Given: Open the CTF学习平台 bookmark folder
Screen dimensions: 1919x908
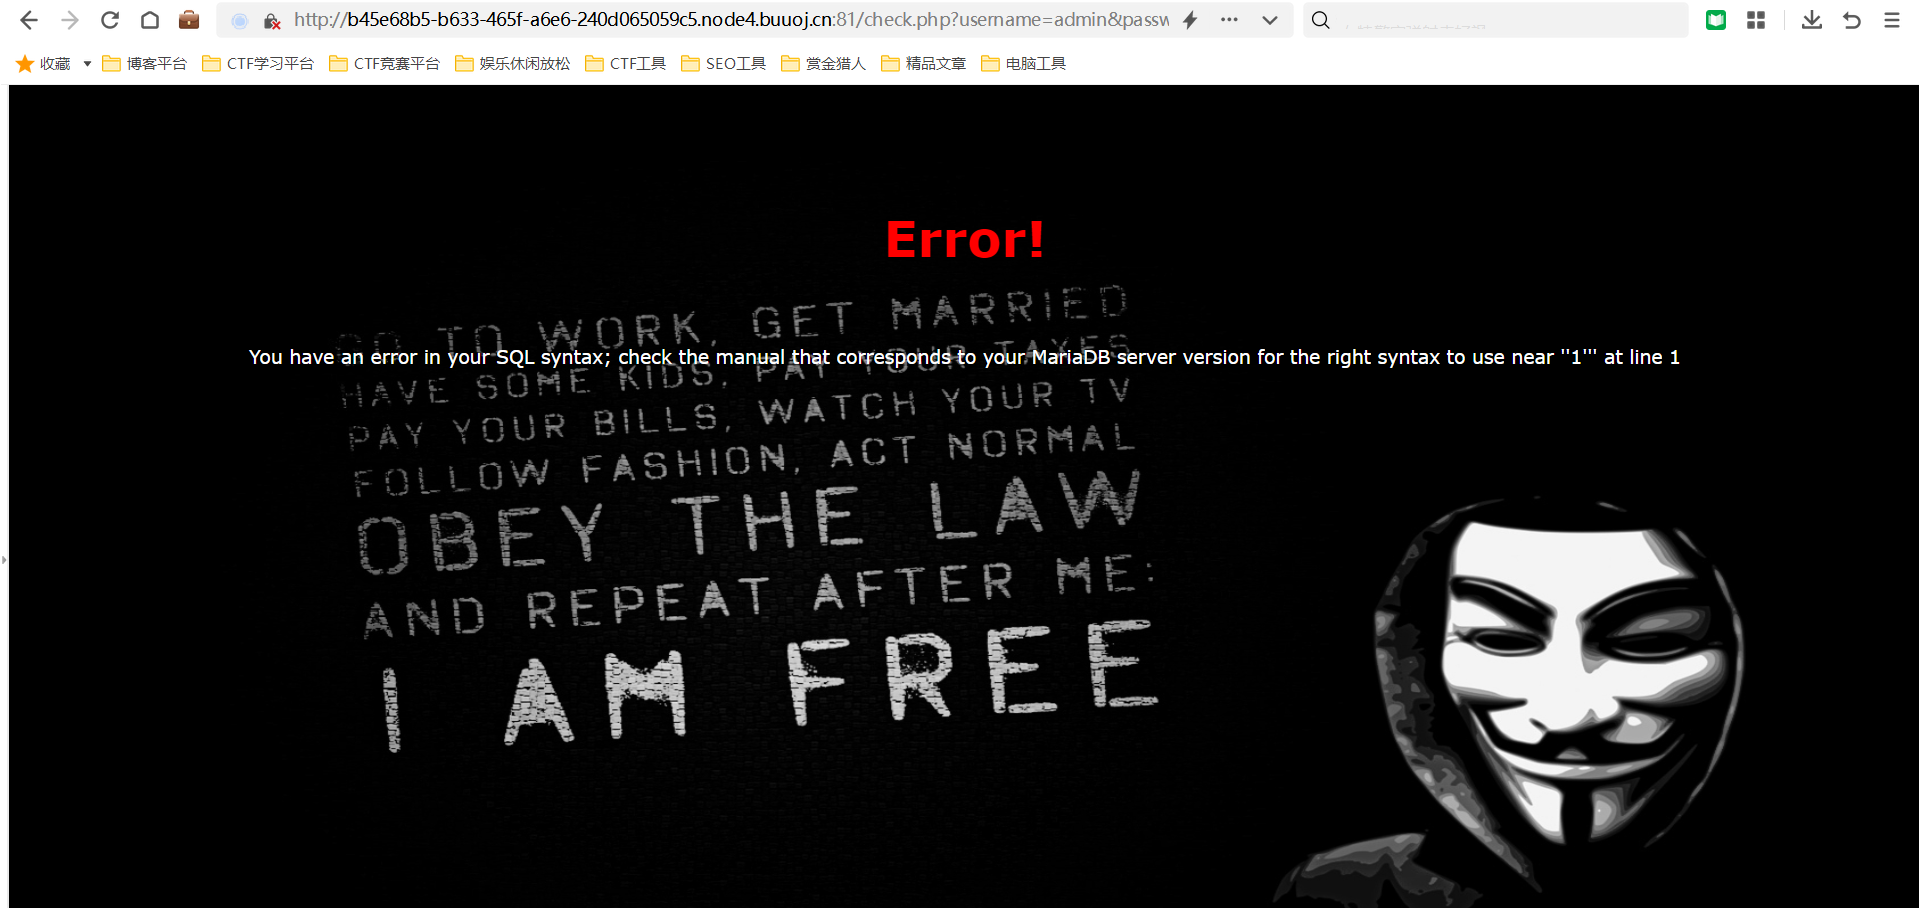Looking at the screenshot, I should tap(258, 64).
